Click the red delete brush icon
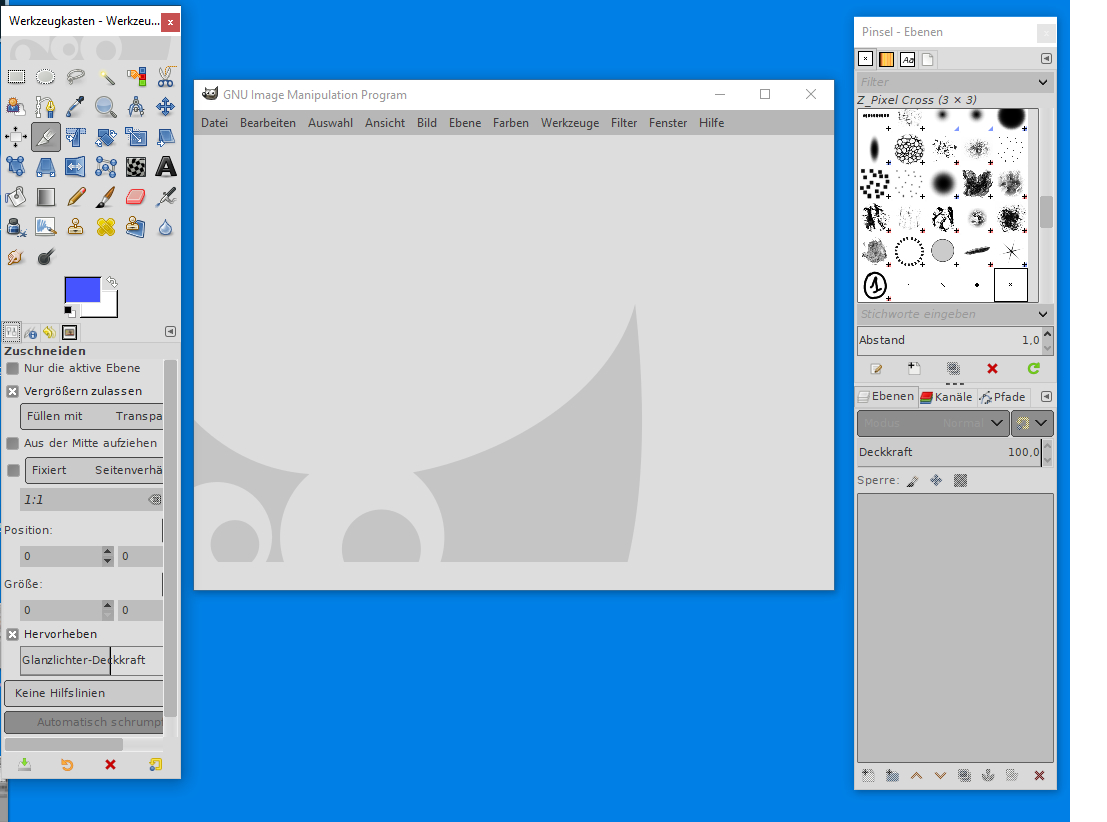 click(992, 369)
